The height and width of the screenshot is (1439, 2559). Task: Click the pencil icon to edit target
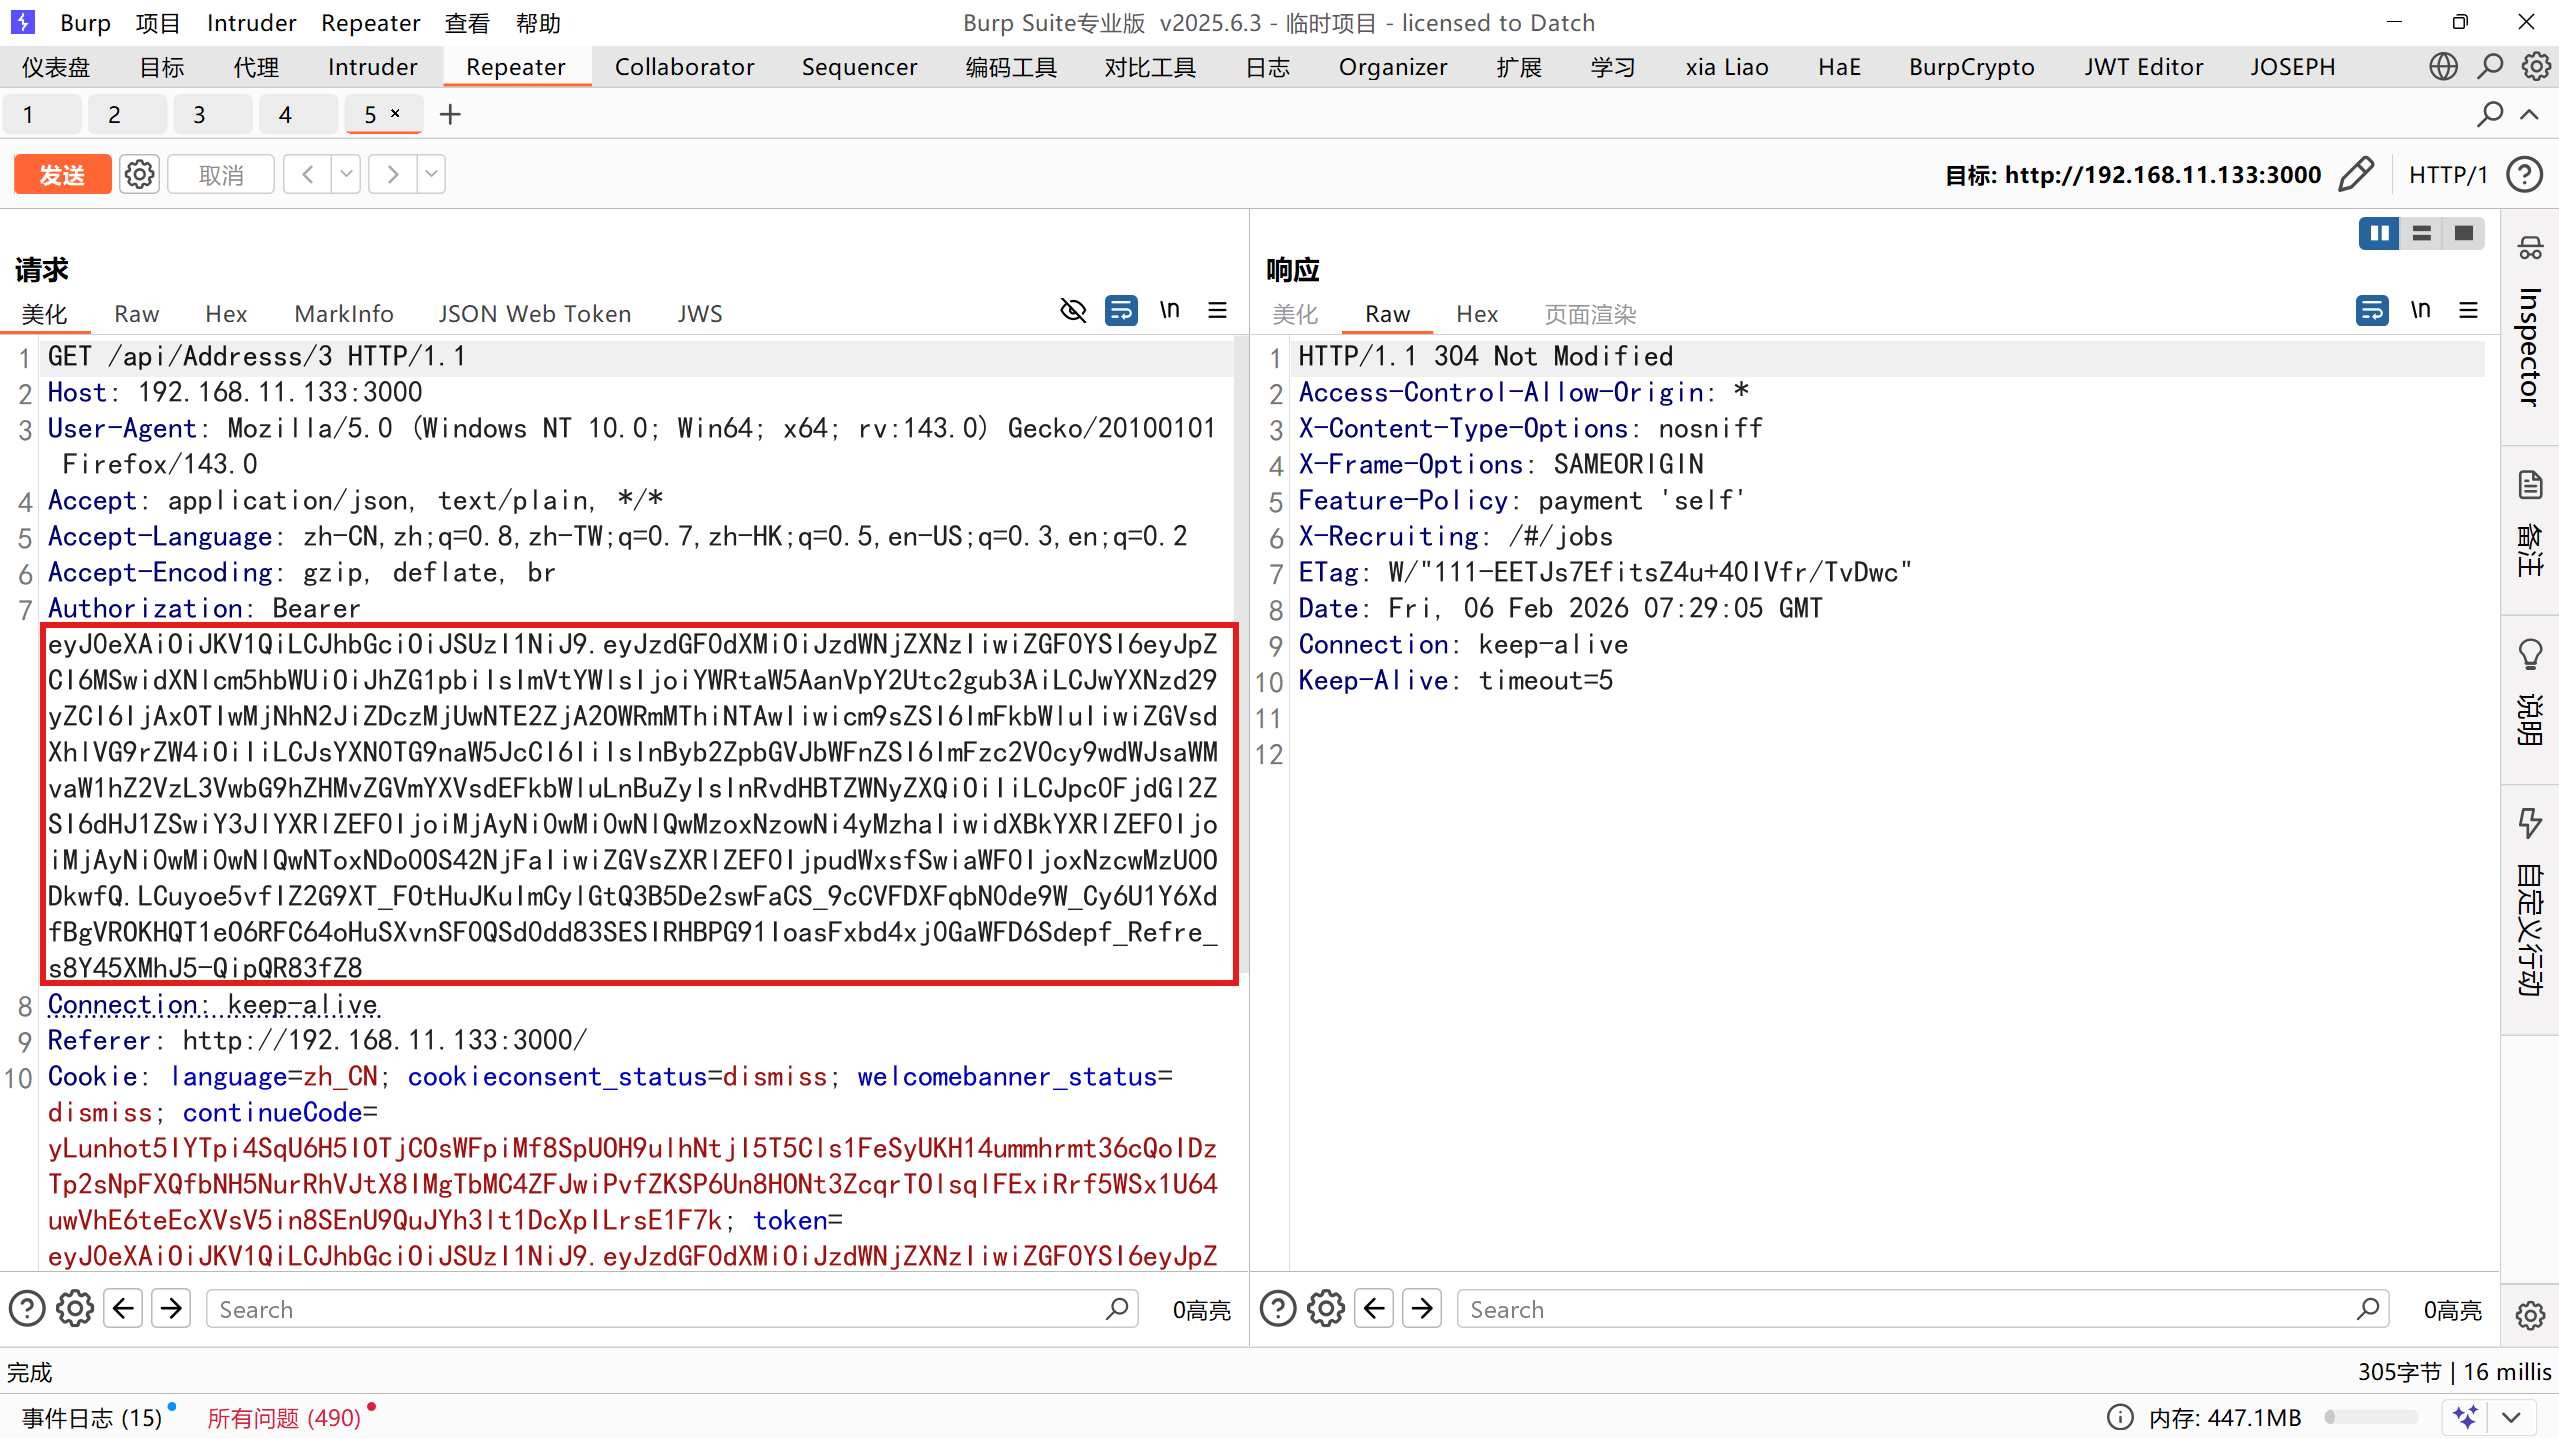[2356, 174]
